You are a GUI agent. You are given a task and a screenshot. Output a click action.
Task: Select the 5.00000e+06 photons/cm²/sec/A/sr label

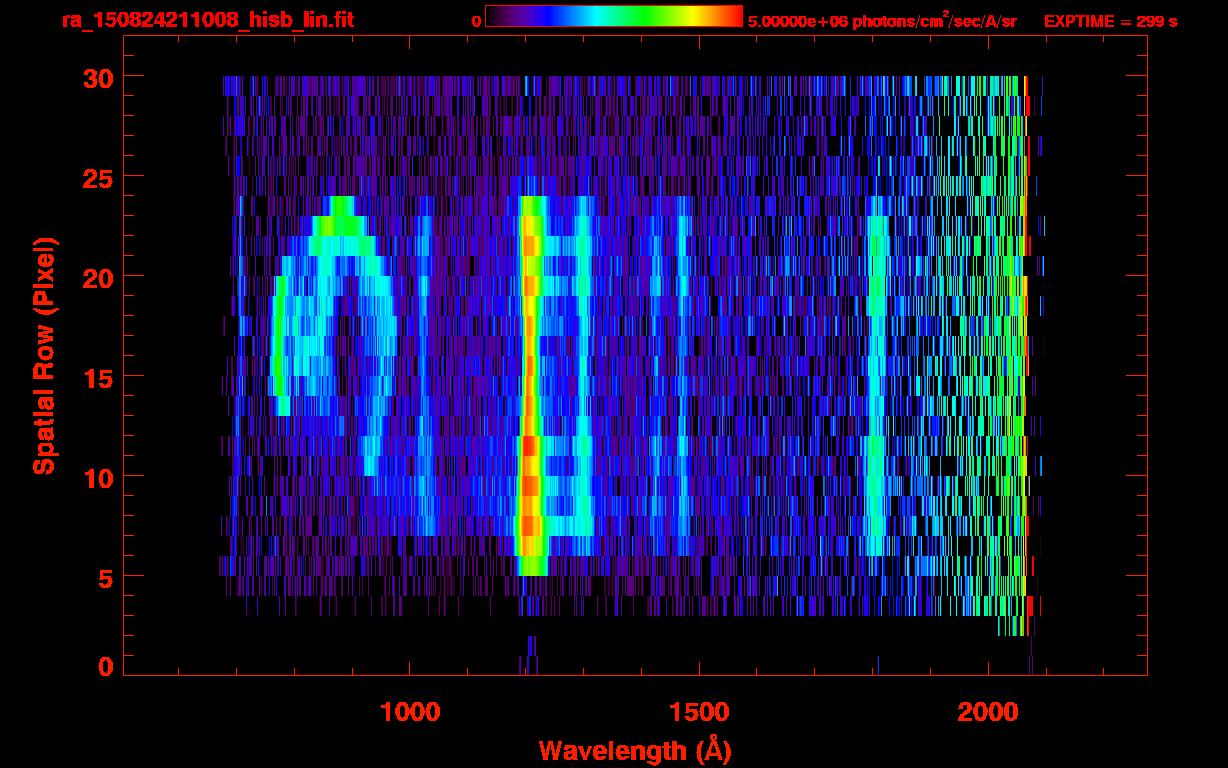click(x=881, y=21)
